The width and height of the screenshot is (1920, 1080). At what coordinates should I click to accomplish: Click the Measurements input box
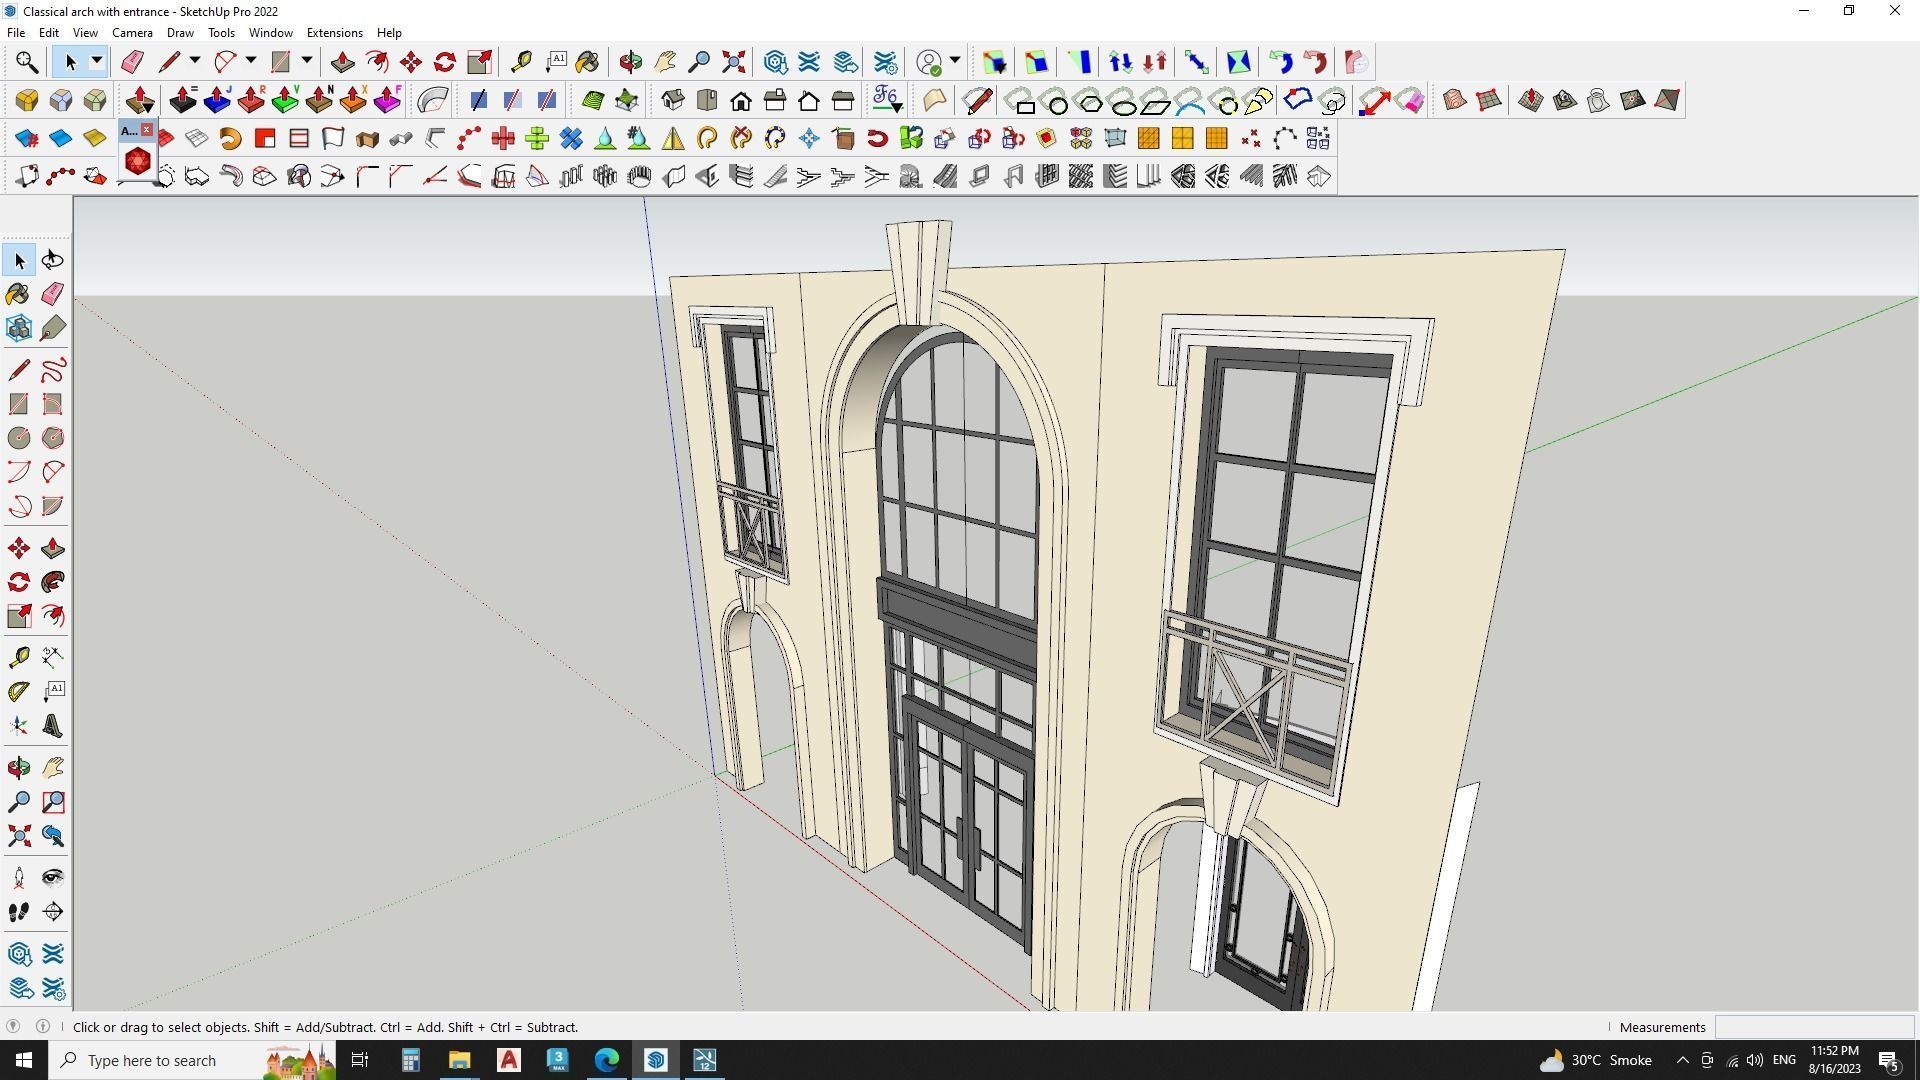click(x=1814, y=1027)
